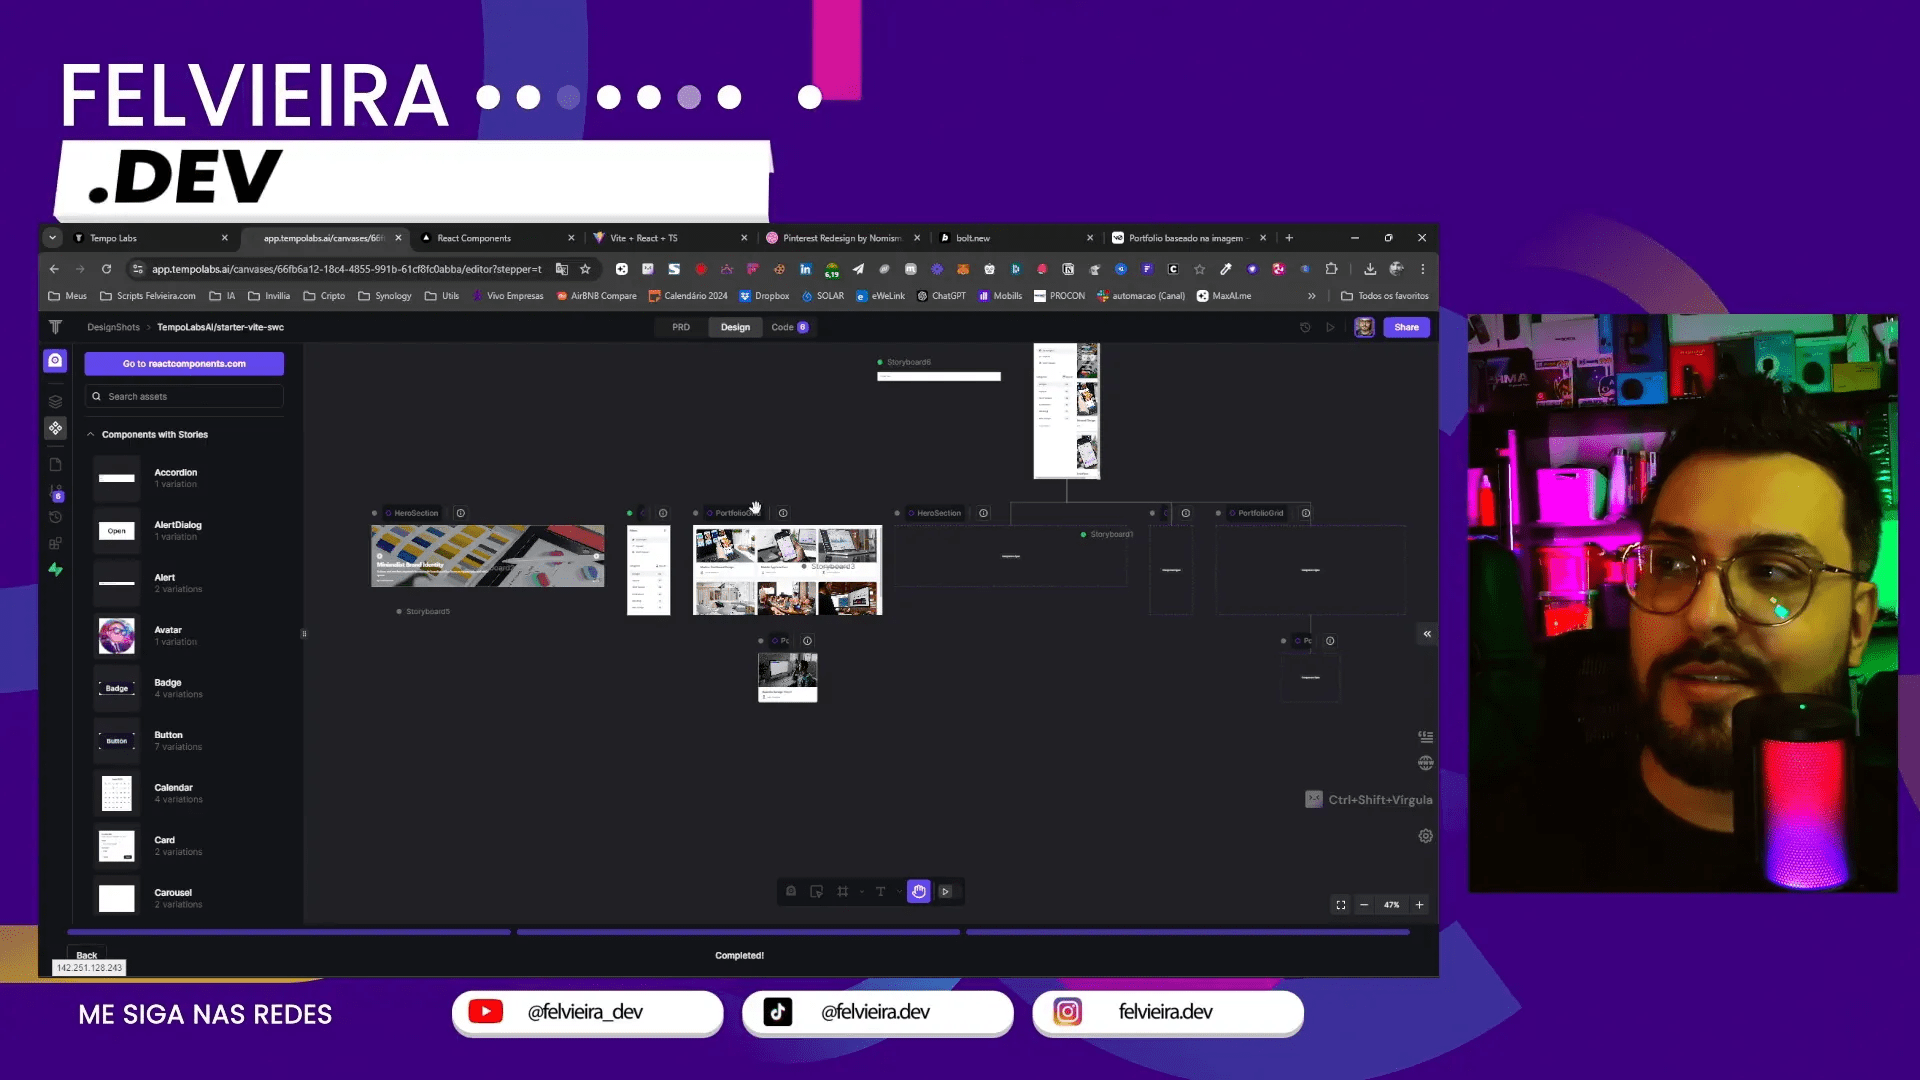Show all bookmarks via the double-arrow overflow
Screen dimensions: 1920x1080
click(1311, 296)
